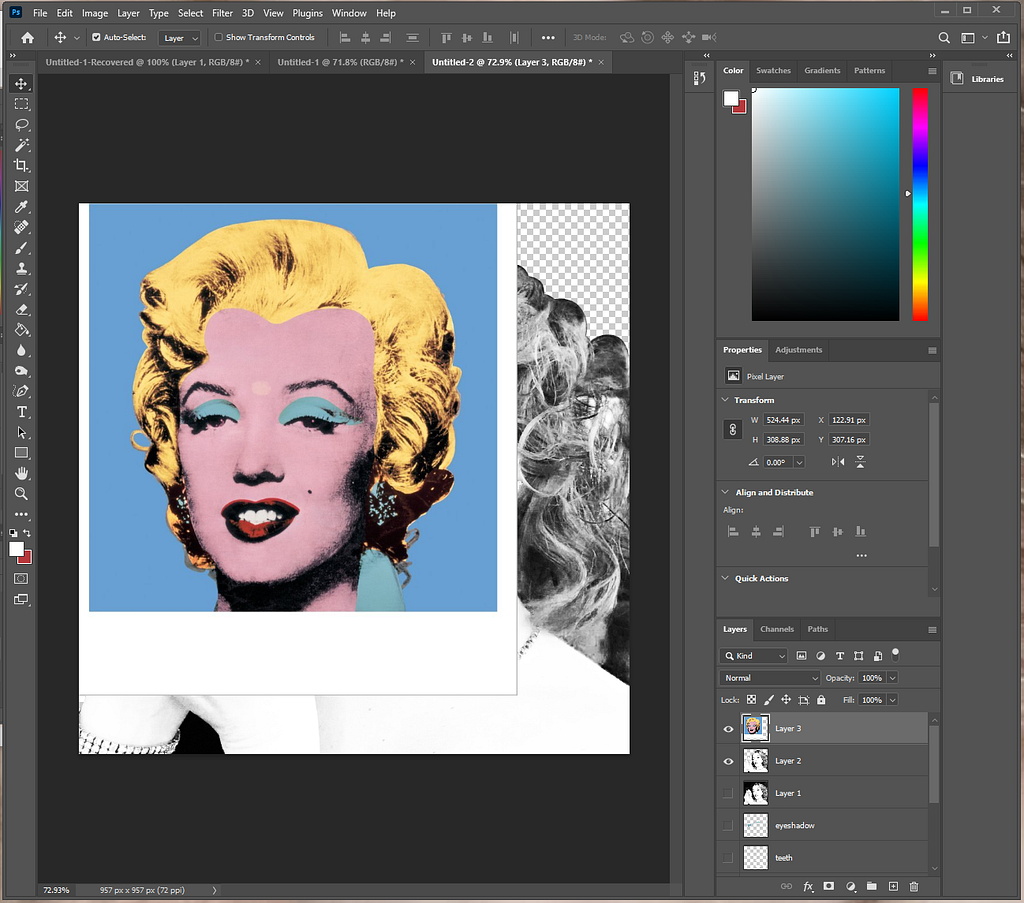1024x903 pixels.
Task: Open the Search magnifier icon
Action: click(x=944, y=38)
